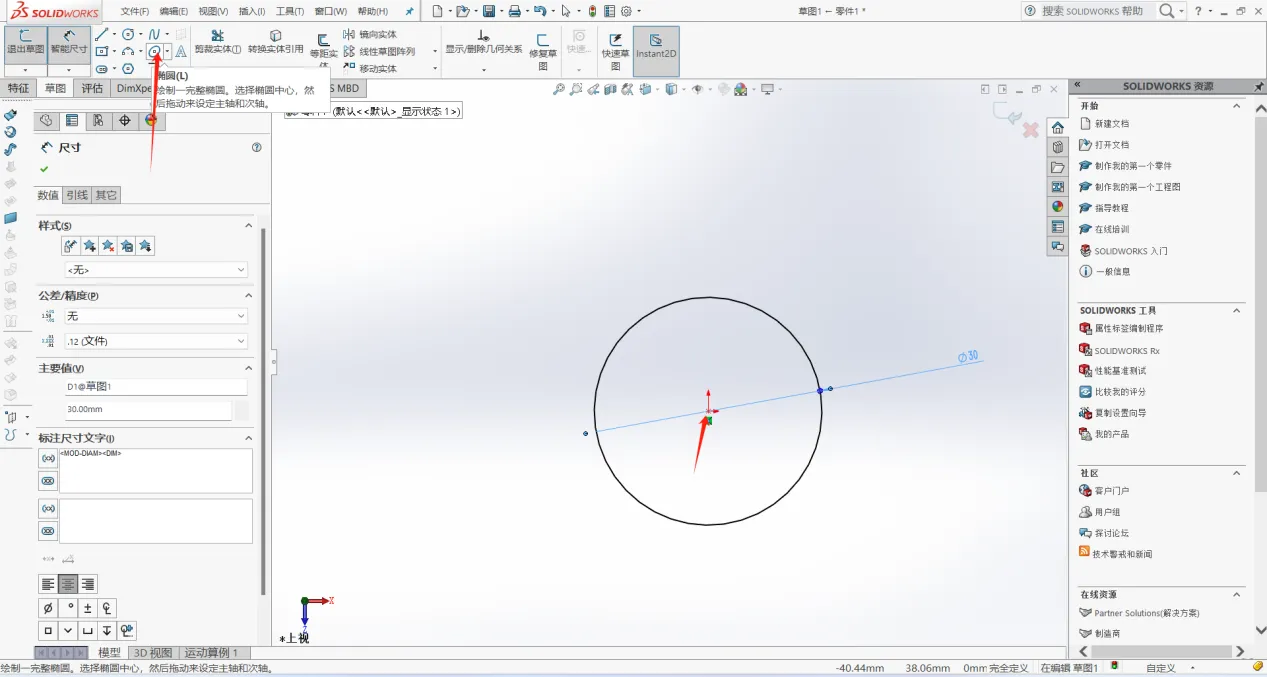Click Convert Entities (转换实体引用) tool
The image size is (1267, 677).
click(275, 41)
